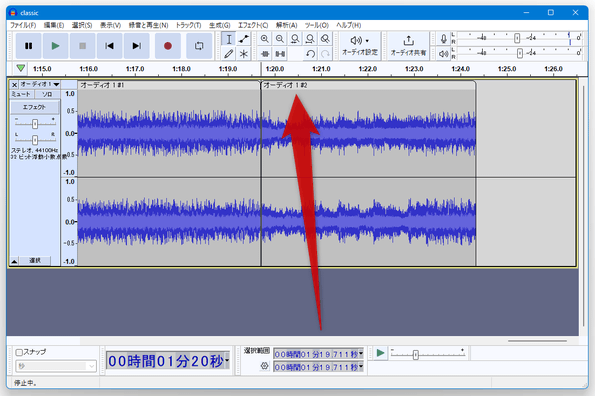Click the オーディオ 1 #1 clip title
Viewport: 595px width, 396px height.
tap(102, 85)
